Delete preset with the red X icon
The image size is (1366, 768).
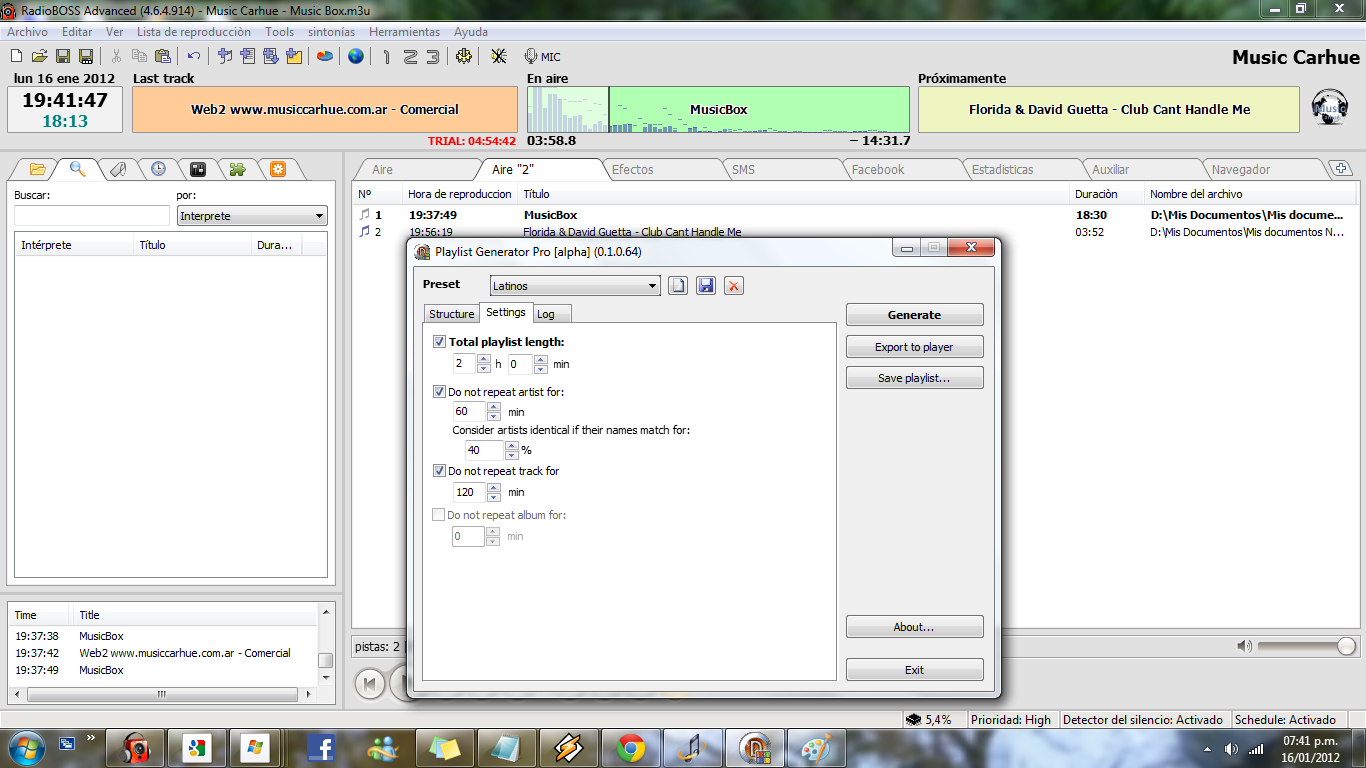734,286
